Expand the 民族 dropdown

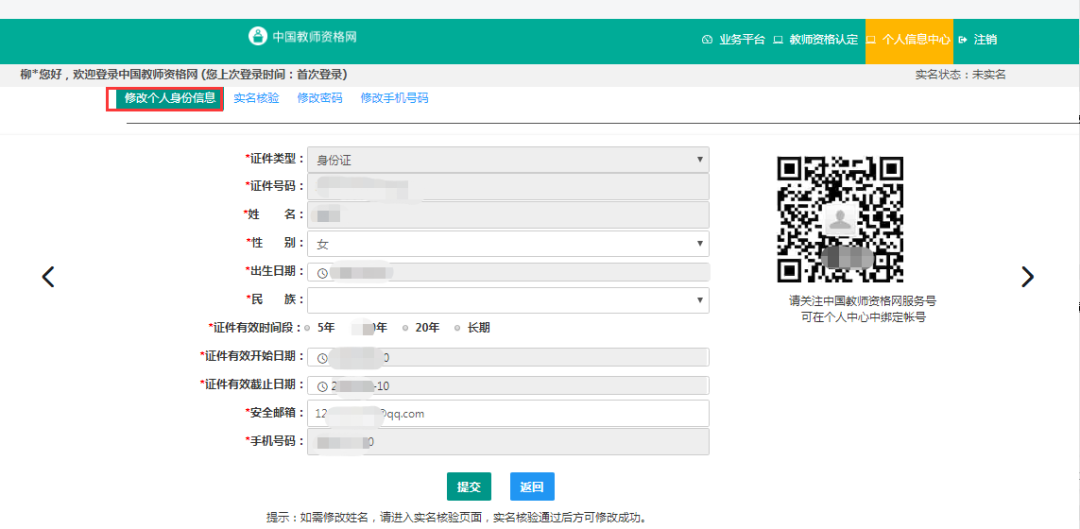508,300
